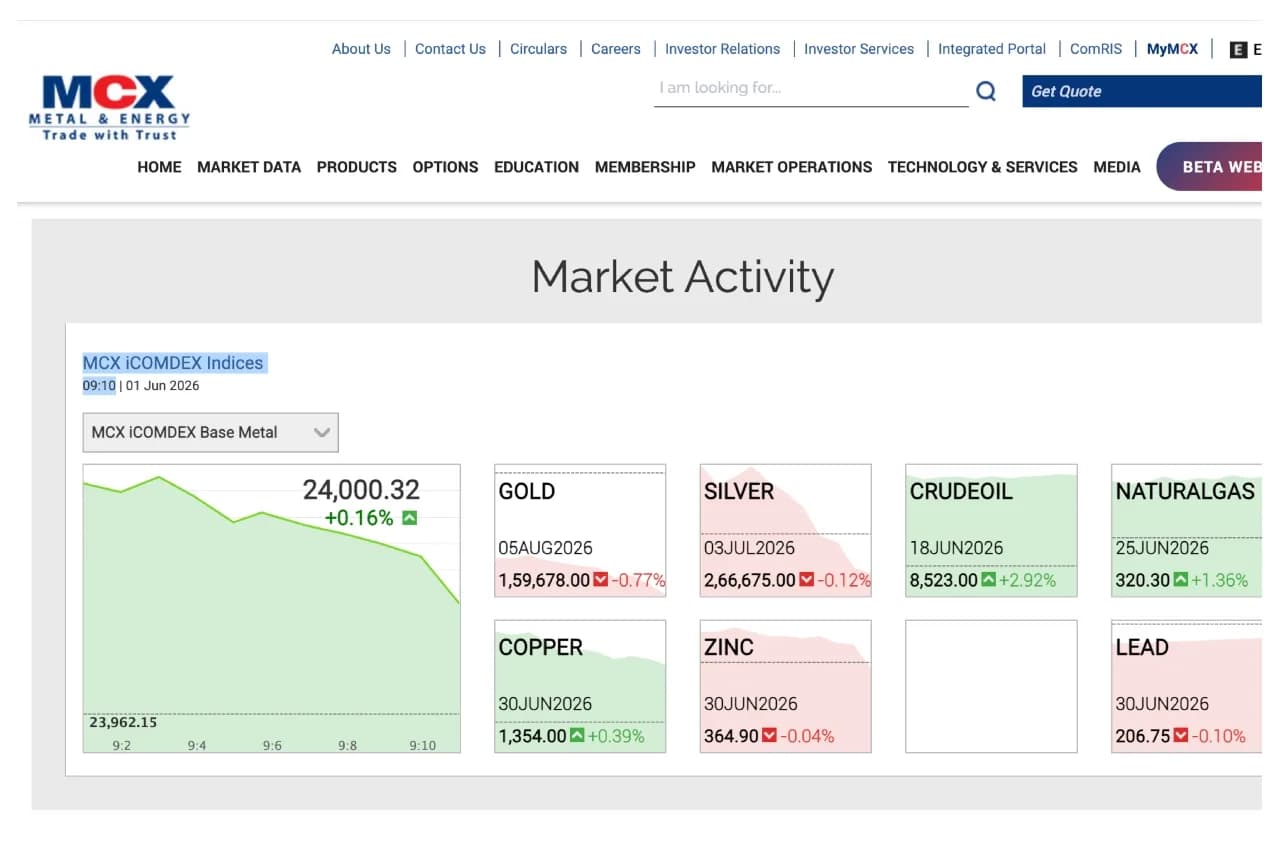Open the OPTIONS menu
The image size is (1280, 850).
(x=445, y=167)
